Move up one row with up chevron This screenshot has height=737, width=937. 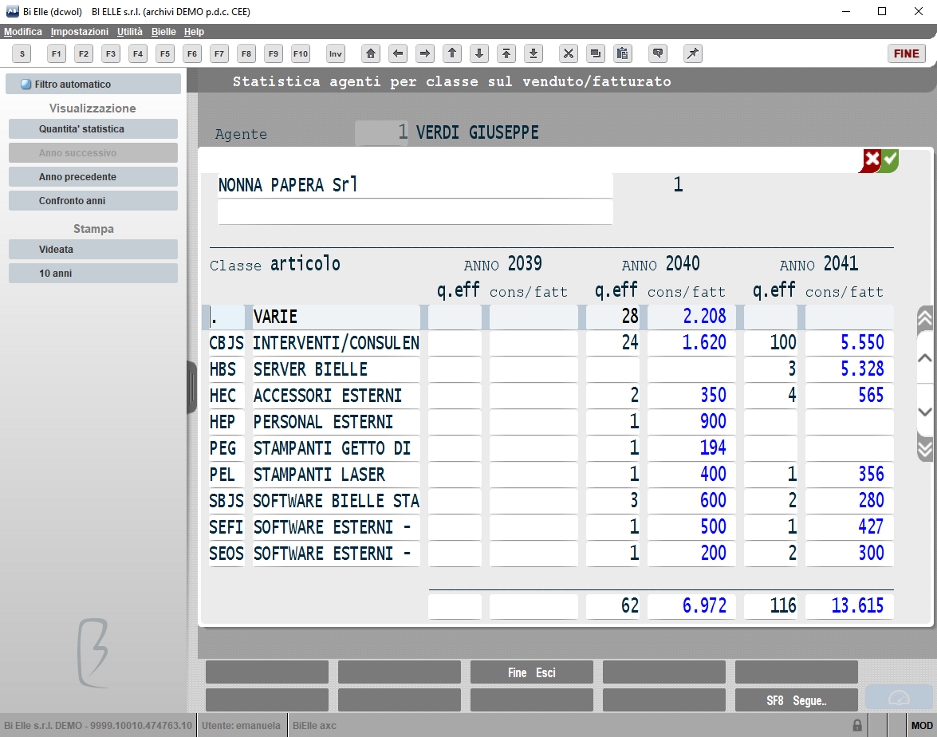(x=924, y=358)
